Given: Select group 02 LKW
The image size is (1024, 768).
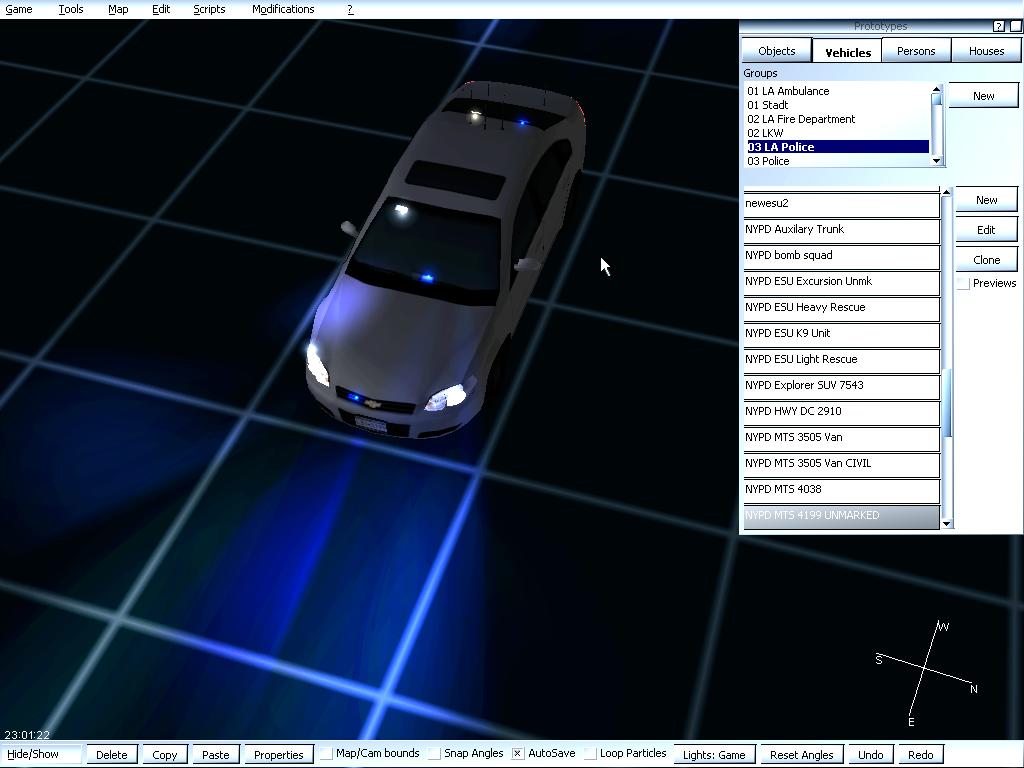Looking at the screenshot, I should click(x=838, y=133).
